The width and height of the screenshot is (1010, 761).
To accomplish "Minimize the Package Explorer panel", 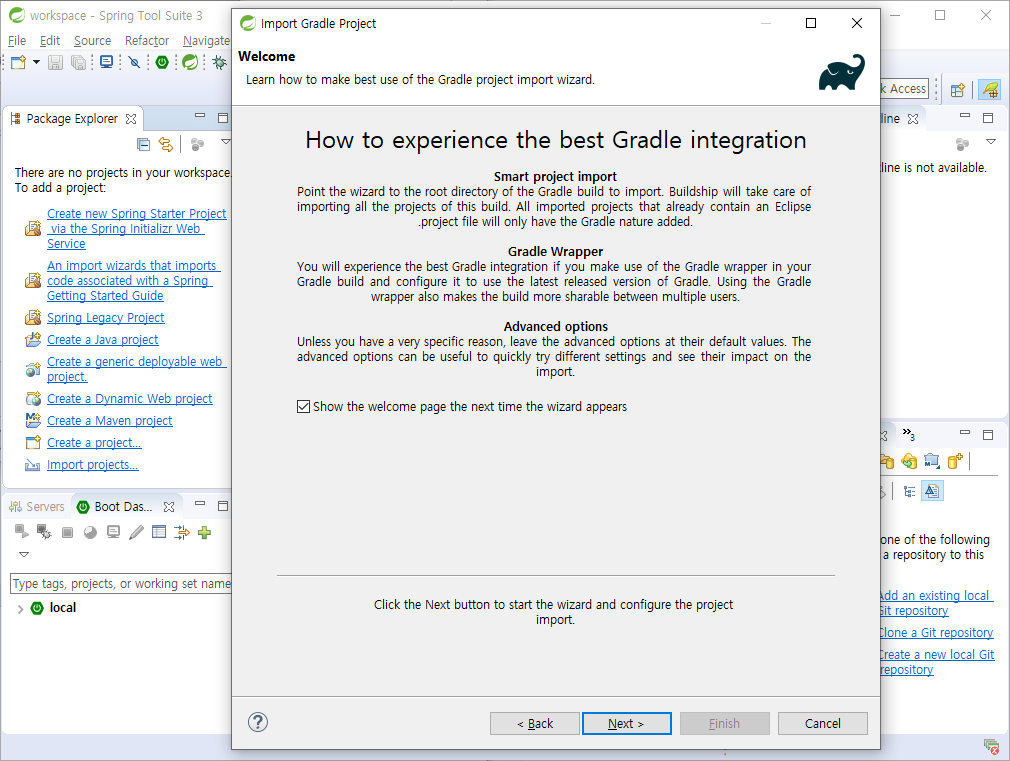I will pos(200,116).
